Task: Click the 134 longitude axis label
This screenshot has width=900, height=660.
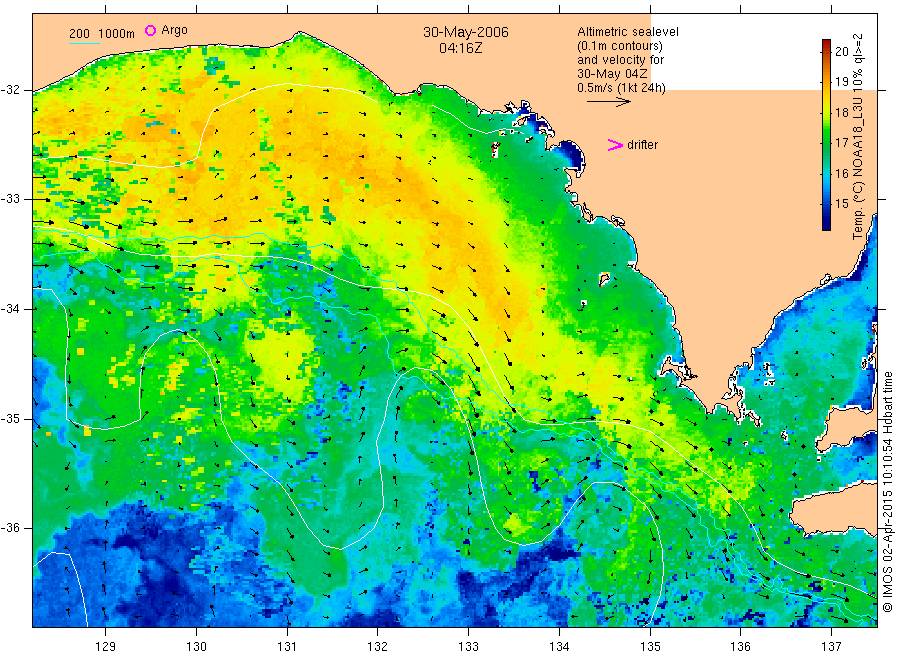Action: (x=559, y=647)
